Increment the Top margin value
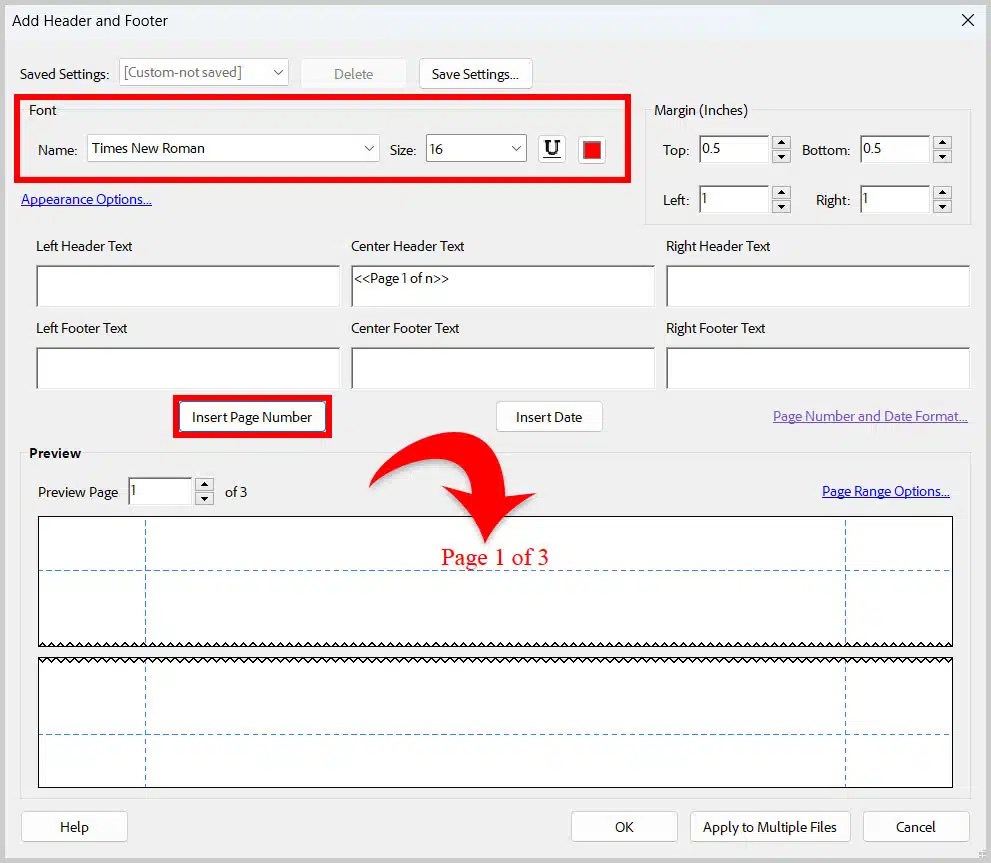This screenshot has width=991, height=863. coord(781,143)
